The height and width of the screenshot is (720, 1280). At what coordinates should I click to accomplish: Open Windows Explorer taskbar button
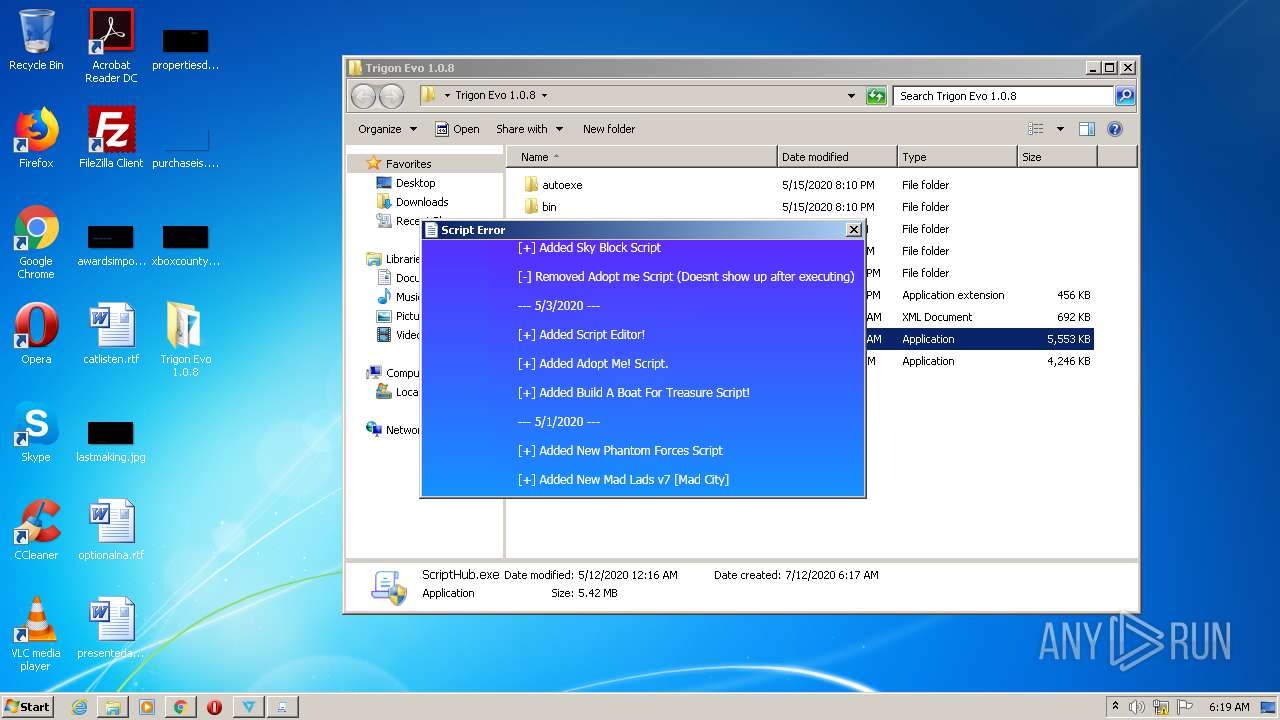113,707
